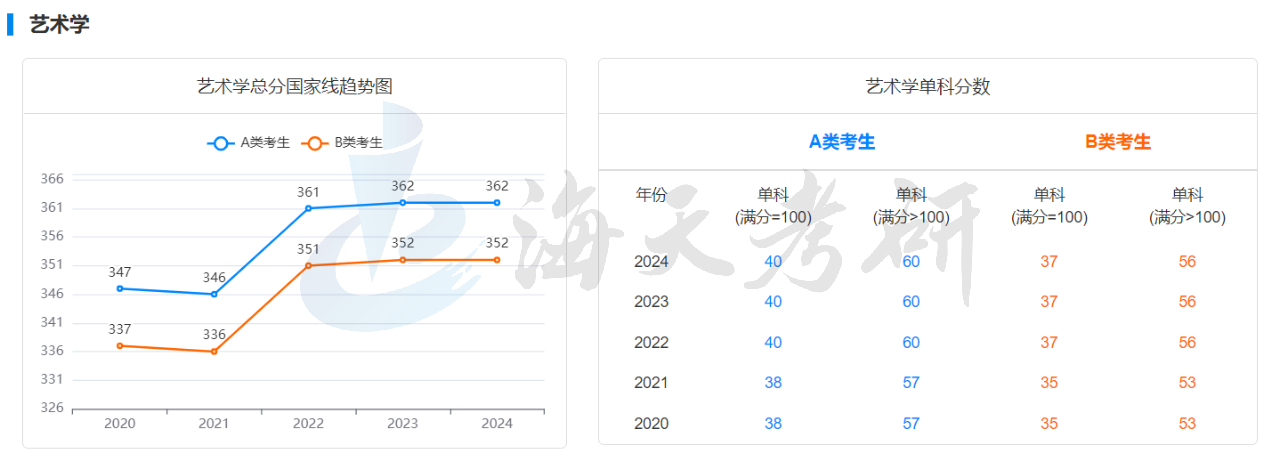
Task: Select the 2020 A类 data point 347
Action: coord(120,288)
